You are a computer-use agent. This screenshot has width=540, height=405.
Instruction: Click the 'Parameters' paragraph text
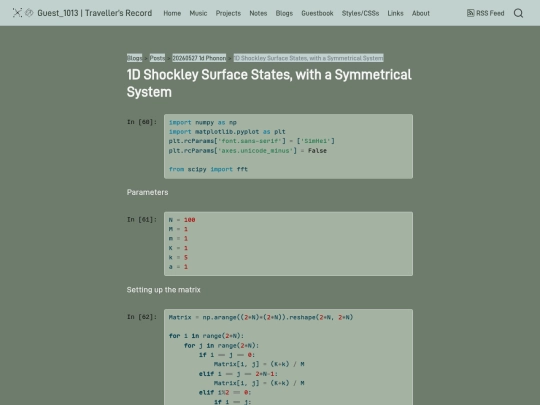[147, 192]
